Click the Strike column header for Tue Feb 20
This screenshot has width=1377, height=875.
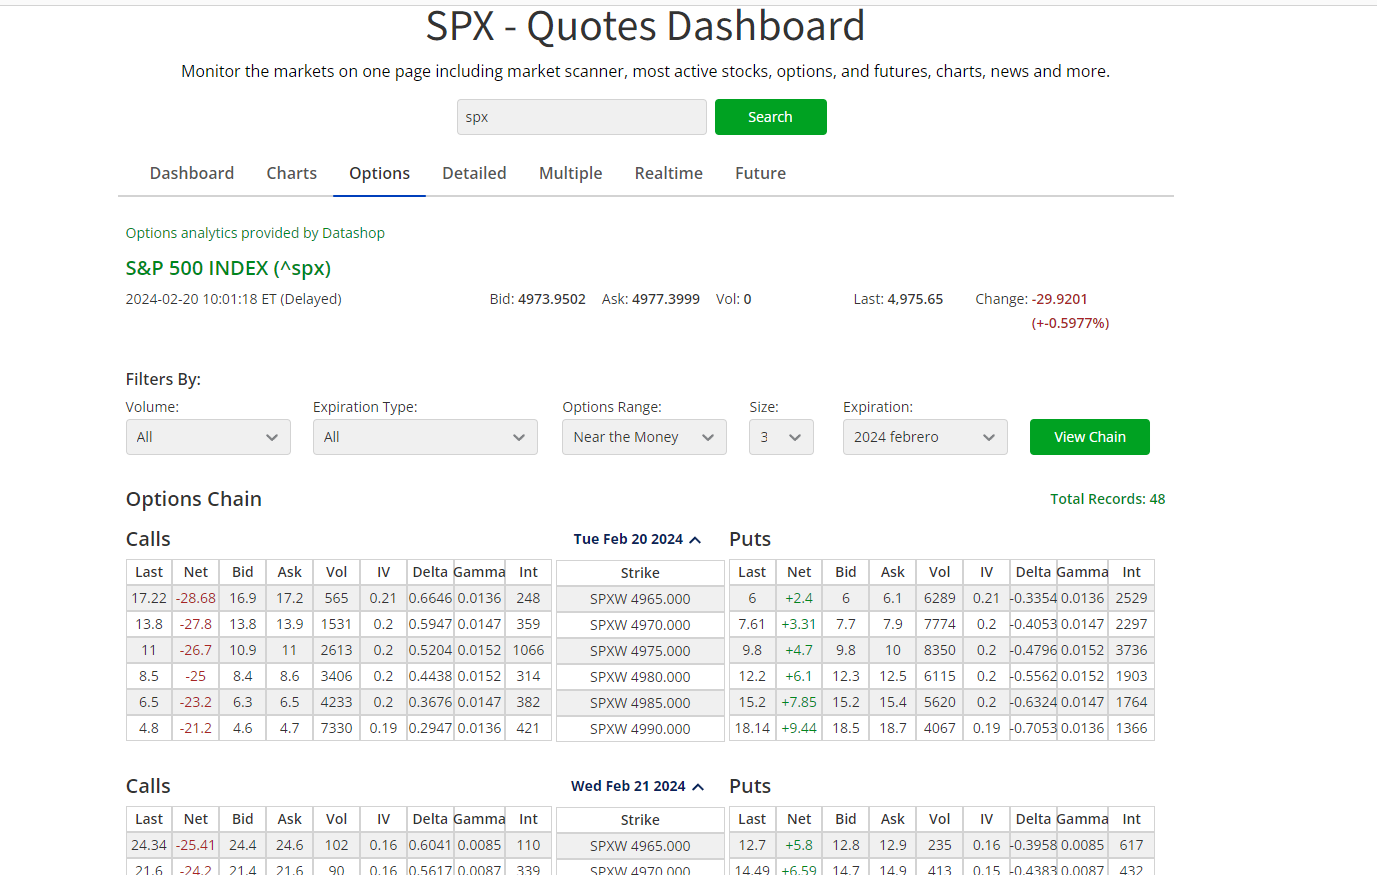click(640, 573)
